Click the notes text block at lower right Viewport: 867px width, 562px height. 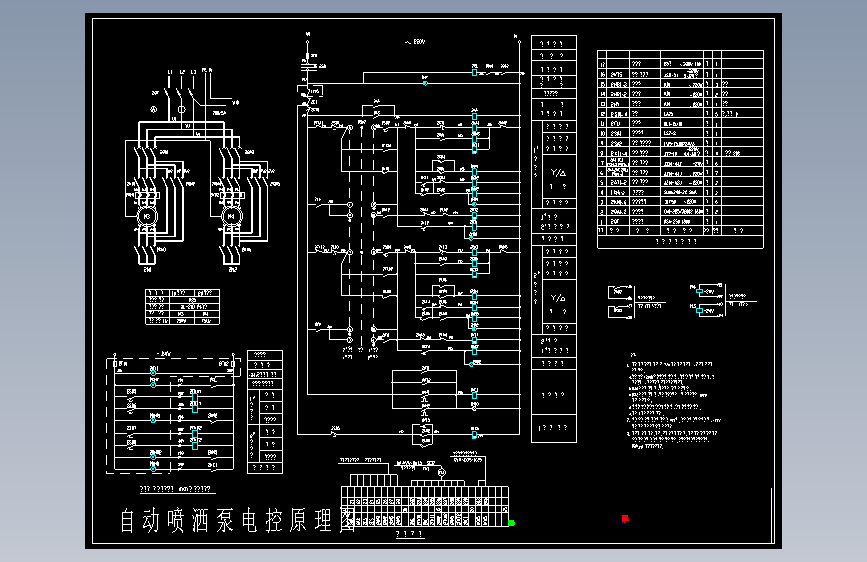[x=673, y=401]
